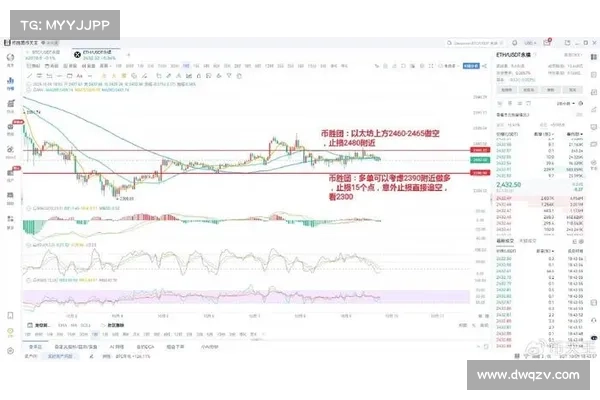Click the 2,432.50 last price in the order book

click(508, 184)
